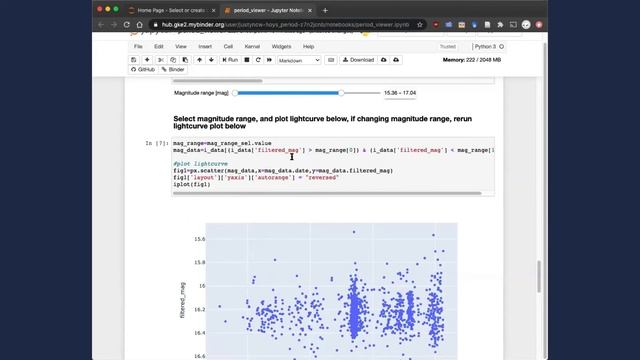Go back in browser history

pos(101,25)
